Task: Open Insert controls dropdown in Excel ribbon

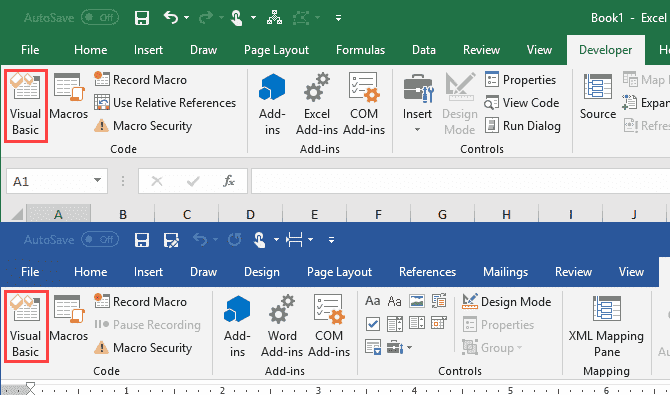Action: click(x=417, y=130)
